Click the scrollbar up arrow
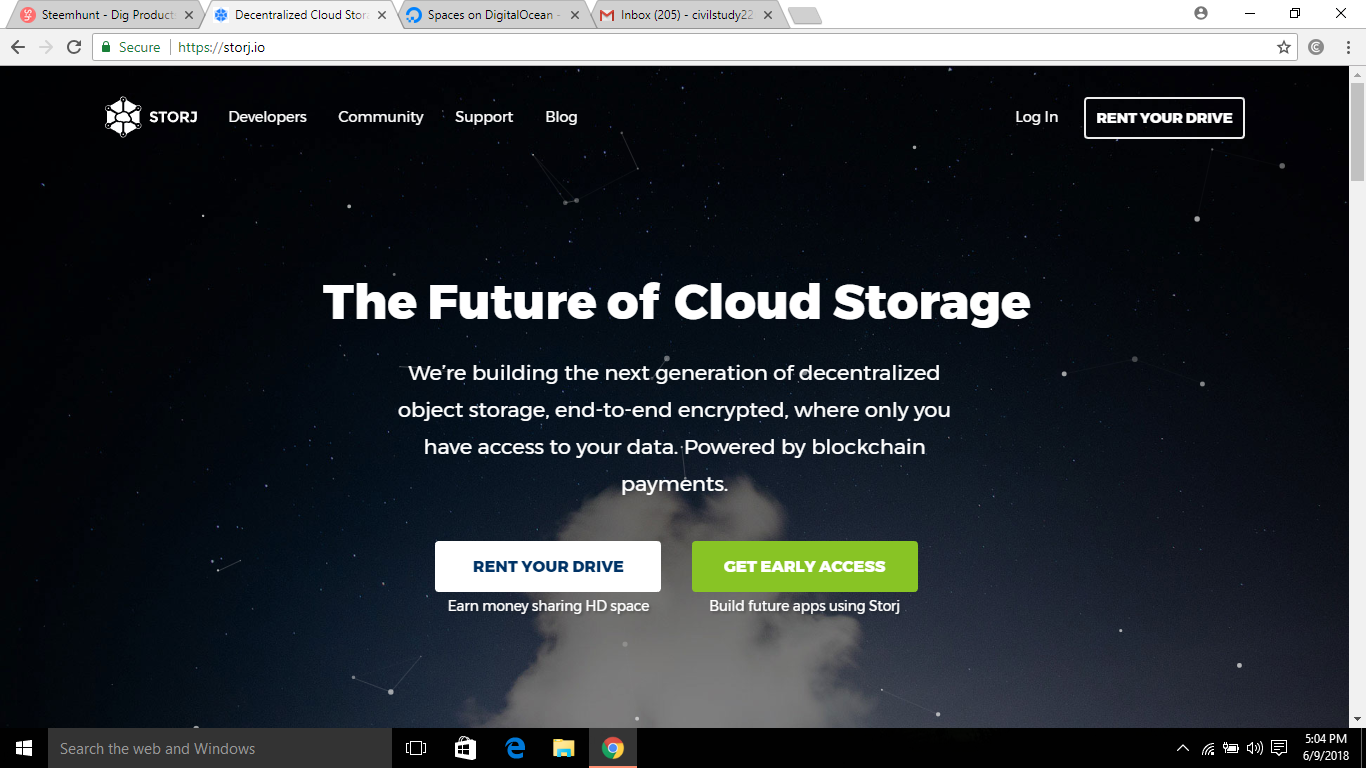The width and height of the screenshot is (1366, 768). (1357, 74)
